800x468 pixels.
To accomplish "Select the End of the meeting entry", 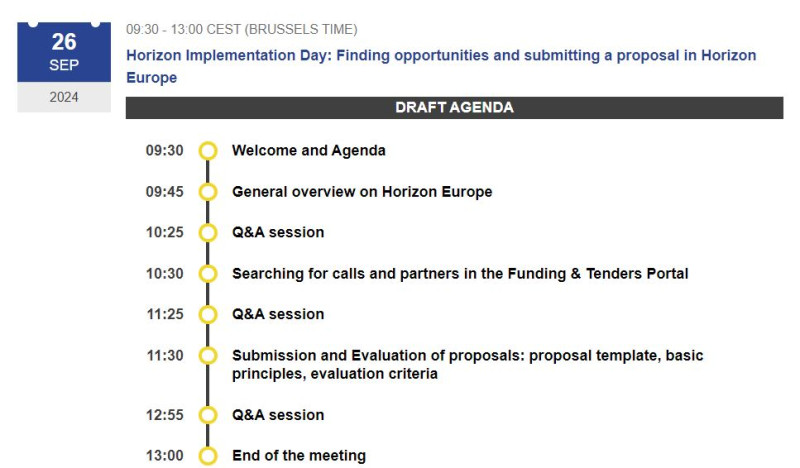I will (299, 455).
